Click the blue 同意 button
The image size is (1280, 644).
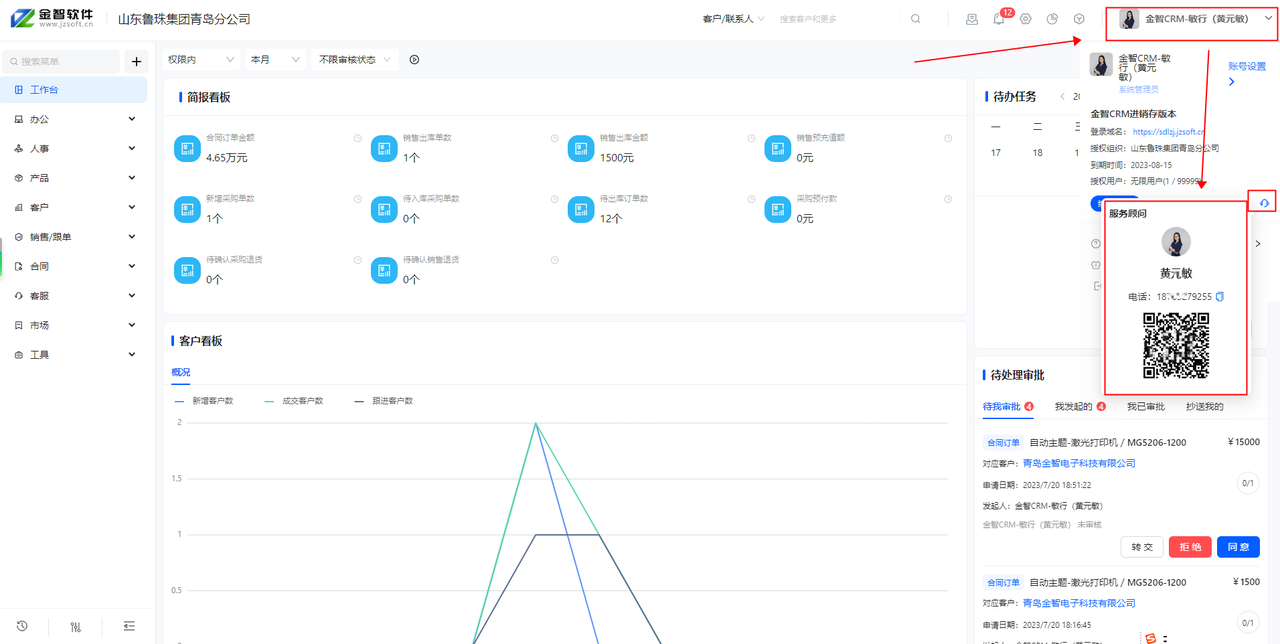click(x=1238, y=547)
